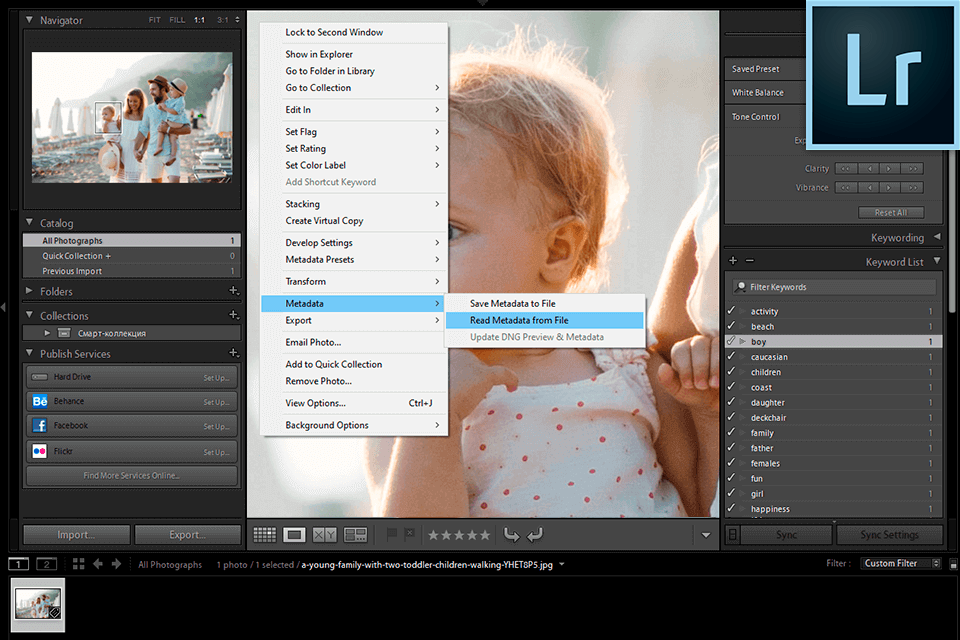Rotate photo left arrow icon
The width and height of the screenshot is (960, 640).
[x=511, y=535]
